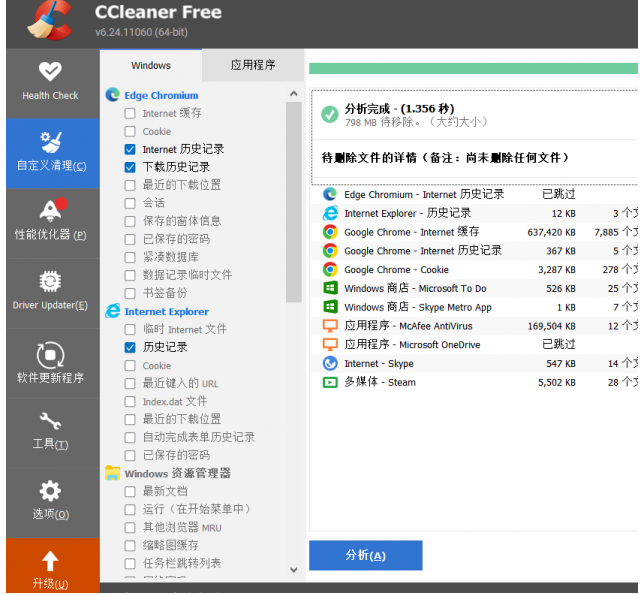640x595 pixels.
Task: Click Edge Chromium section icon
Action: 112,95
